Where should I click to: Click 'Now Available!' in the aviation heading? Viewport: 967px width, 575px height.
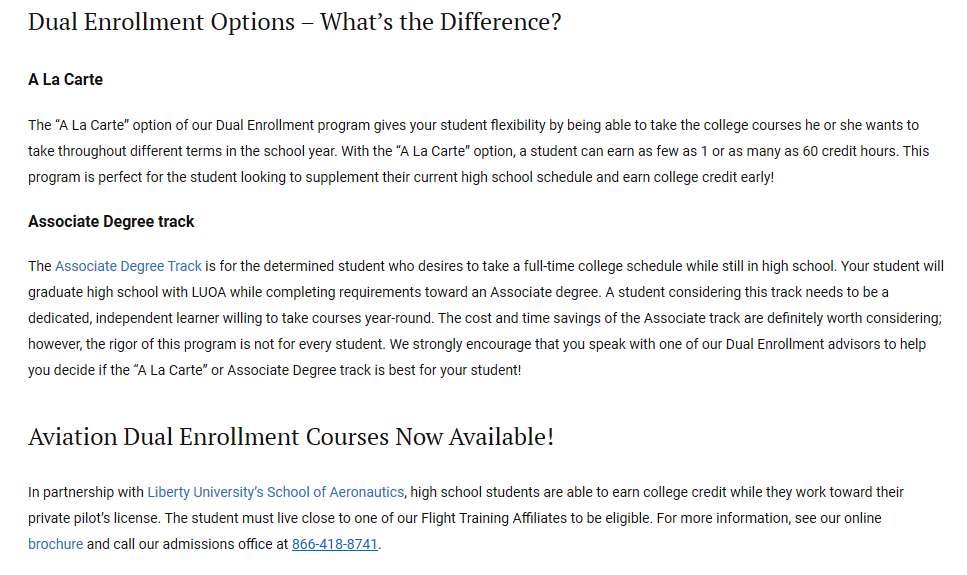474,437
